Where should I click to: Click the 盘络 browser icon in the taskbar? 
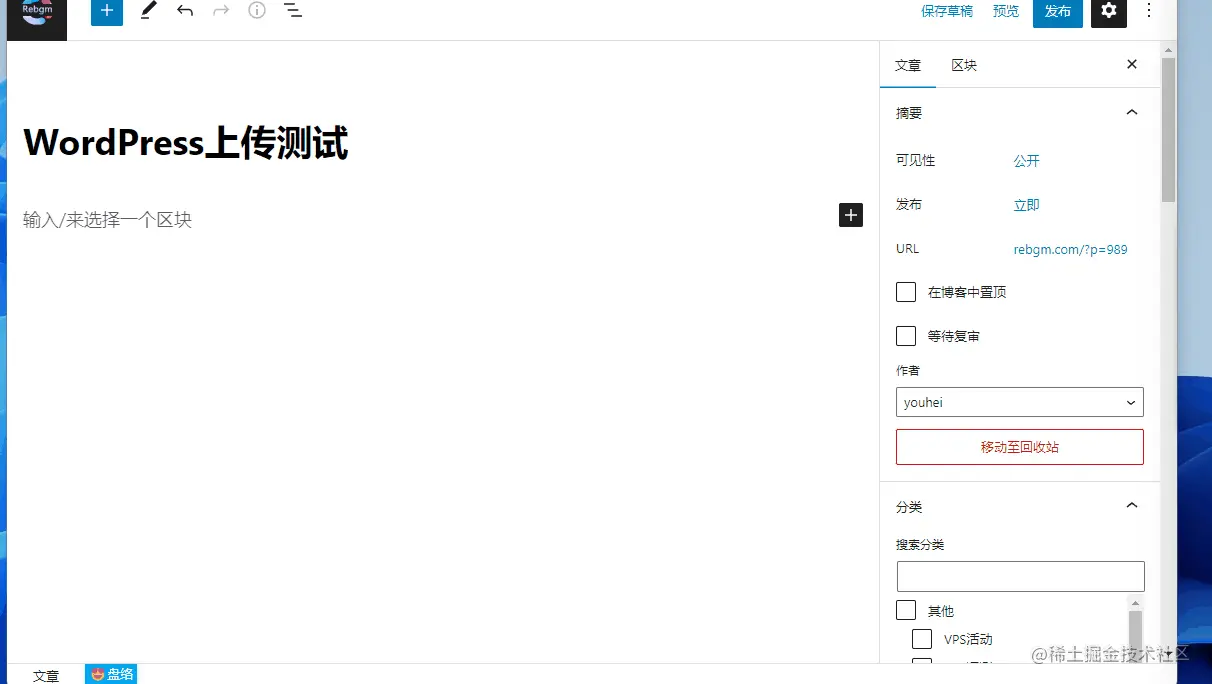click(110, 673)
